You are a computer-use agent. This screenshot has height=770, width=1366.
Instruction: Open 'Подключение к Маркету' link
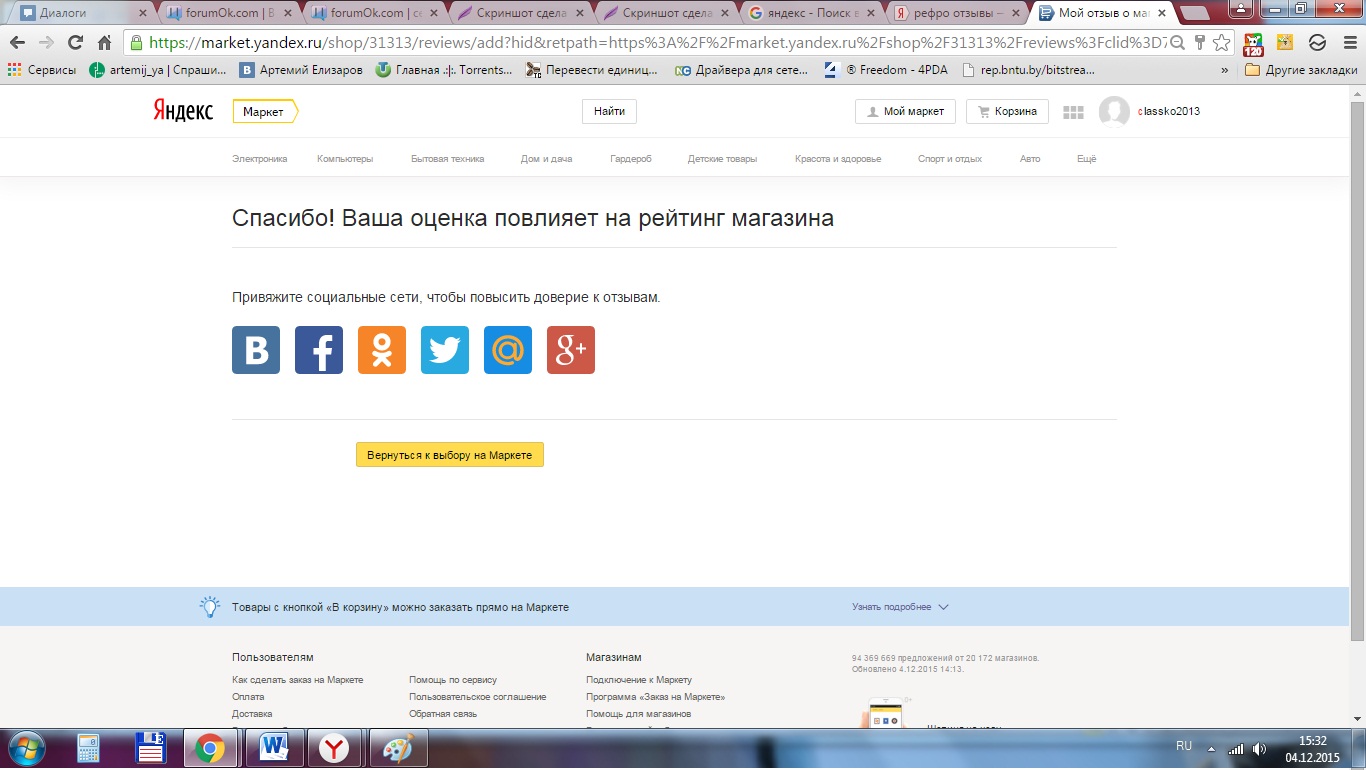[x=639, y=680]
